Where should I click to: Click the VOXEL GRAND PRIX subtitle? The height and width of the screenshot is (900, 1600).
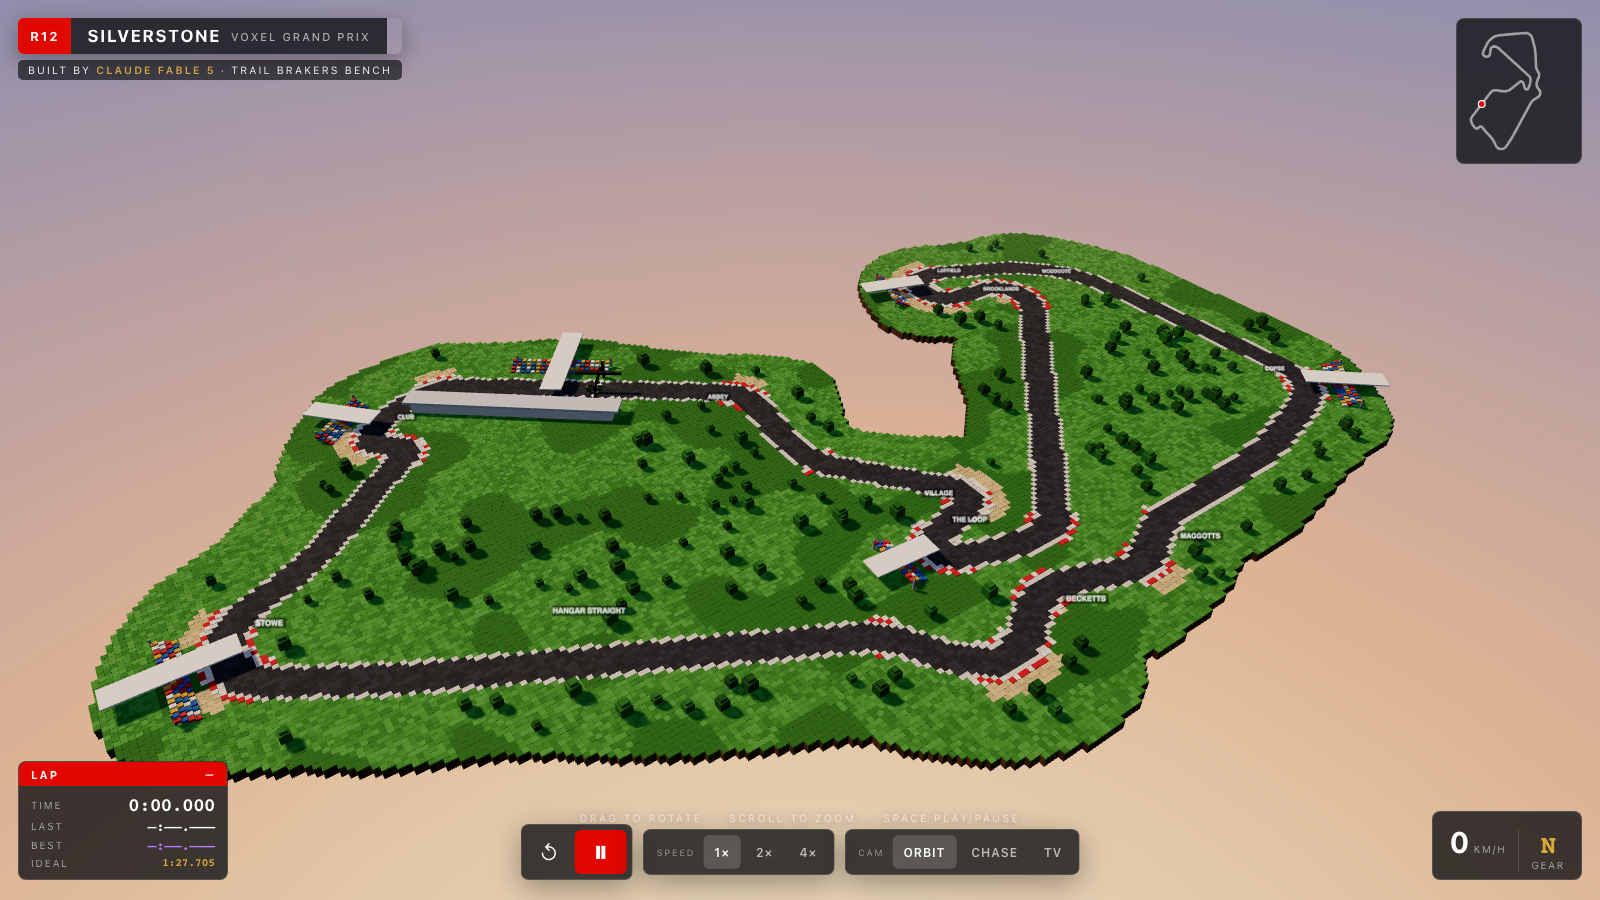point(301,37)
